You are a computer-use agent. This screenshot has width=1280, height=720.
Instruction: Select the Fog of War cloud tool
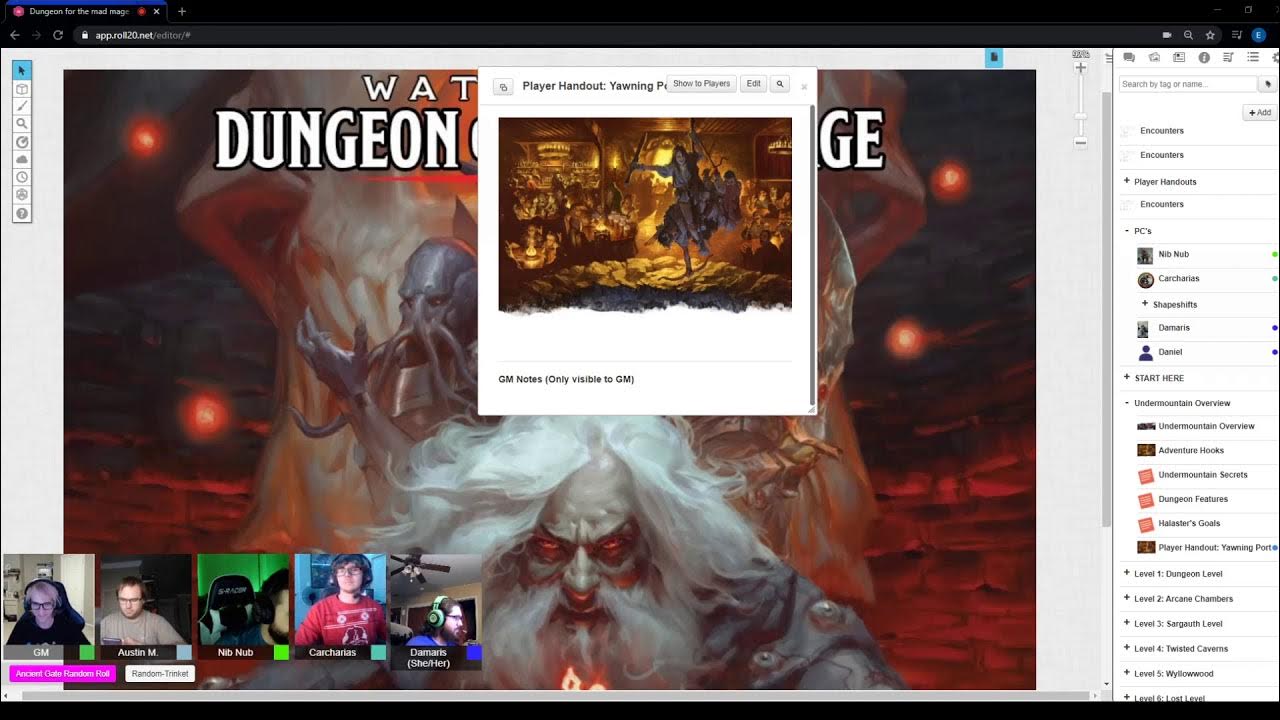22,160
